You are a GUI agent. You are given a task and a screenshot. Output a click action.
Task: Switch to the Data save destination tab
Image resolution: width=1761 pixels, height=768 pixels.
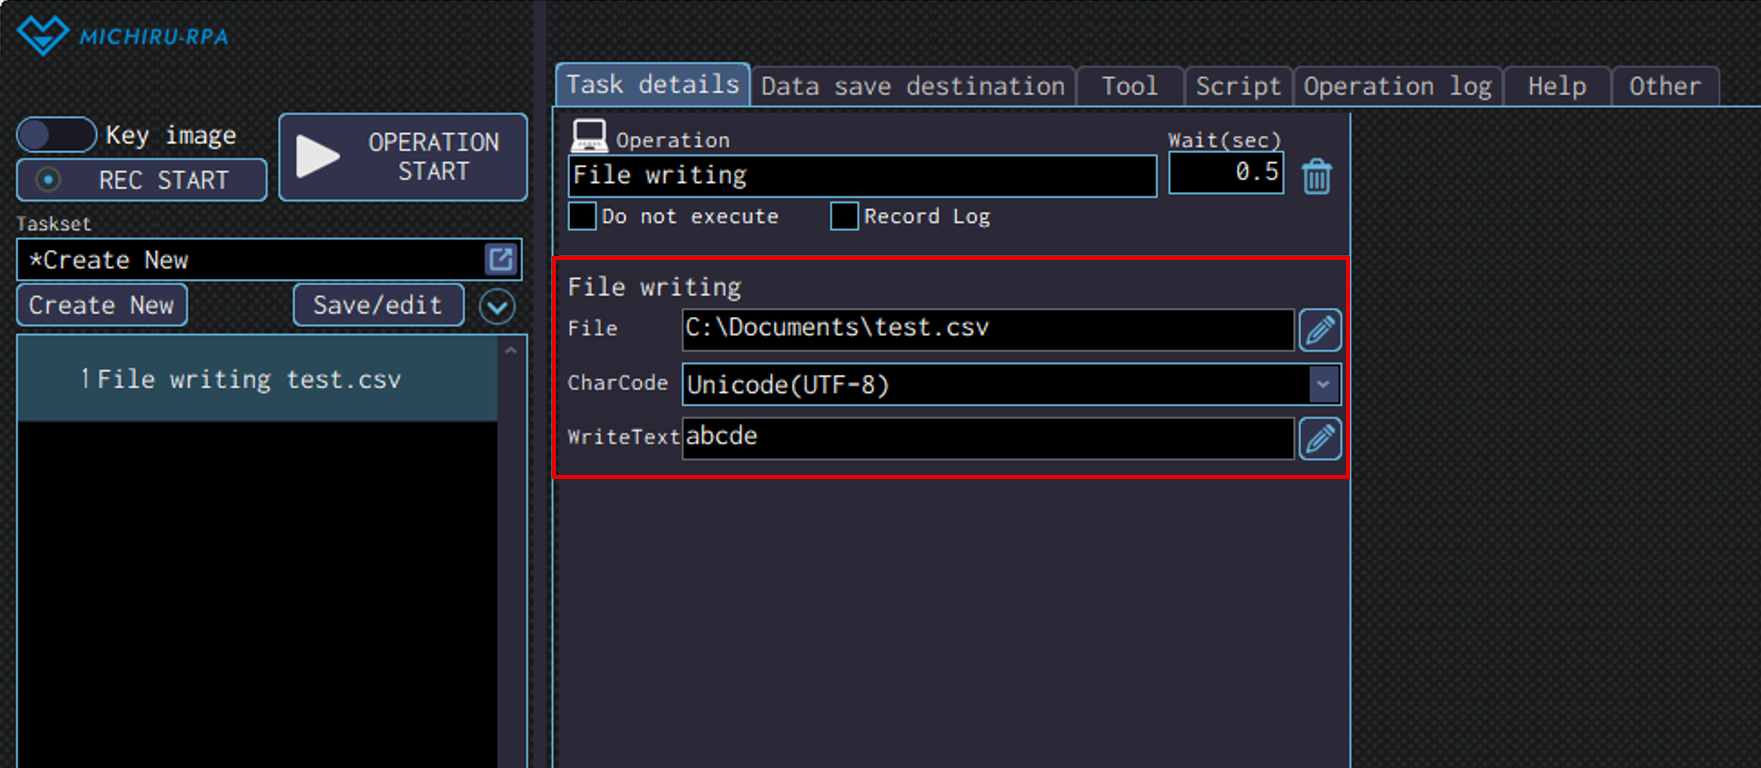[912, 87]
